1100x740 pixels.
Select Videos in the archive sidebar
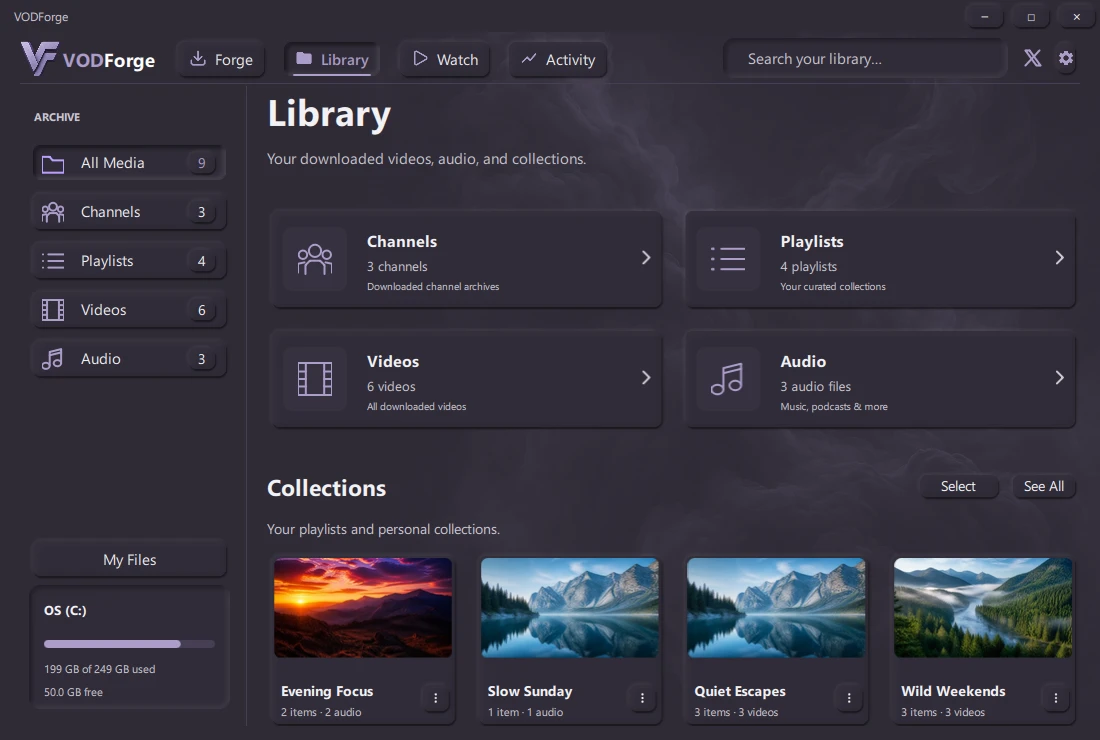click(129, 310)
